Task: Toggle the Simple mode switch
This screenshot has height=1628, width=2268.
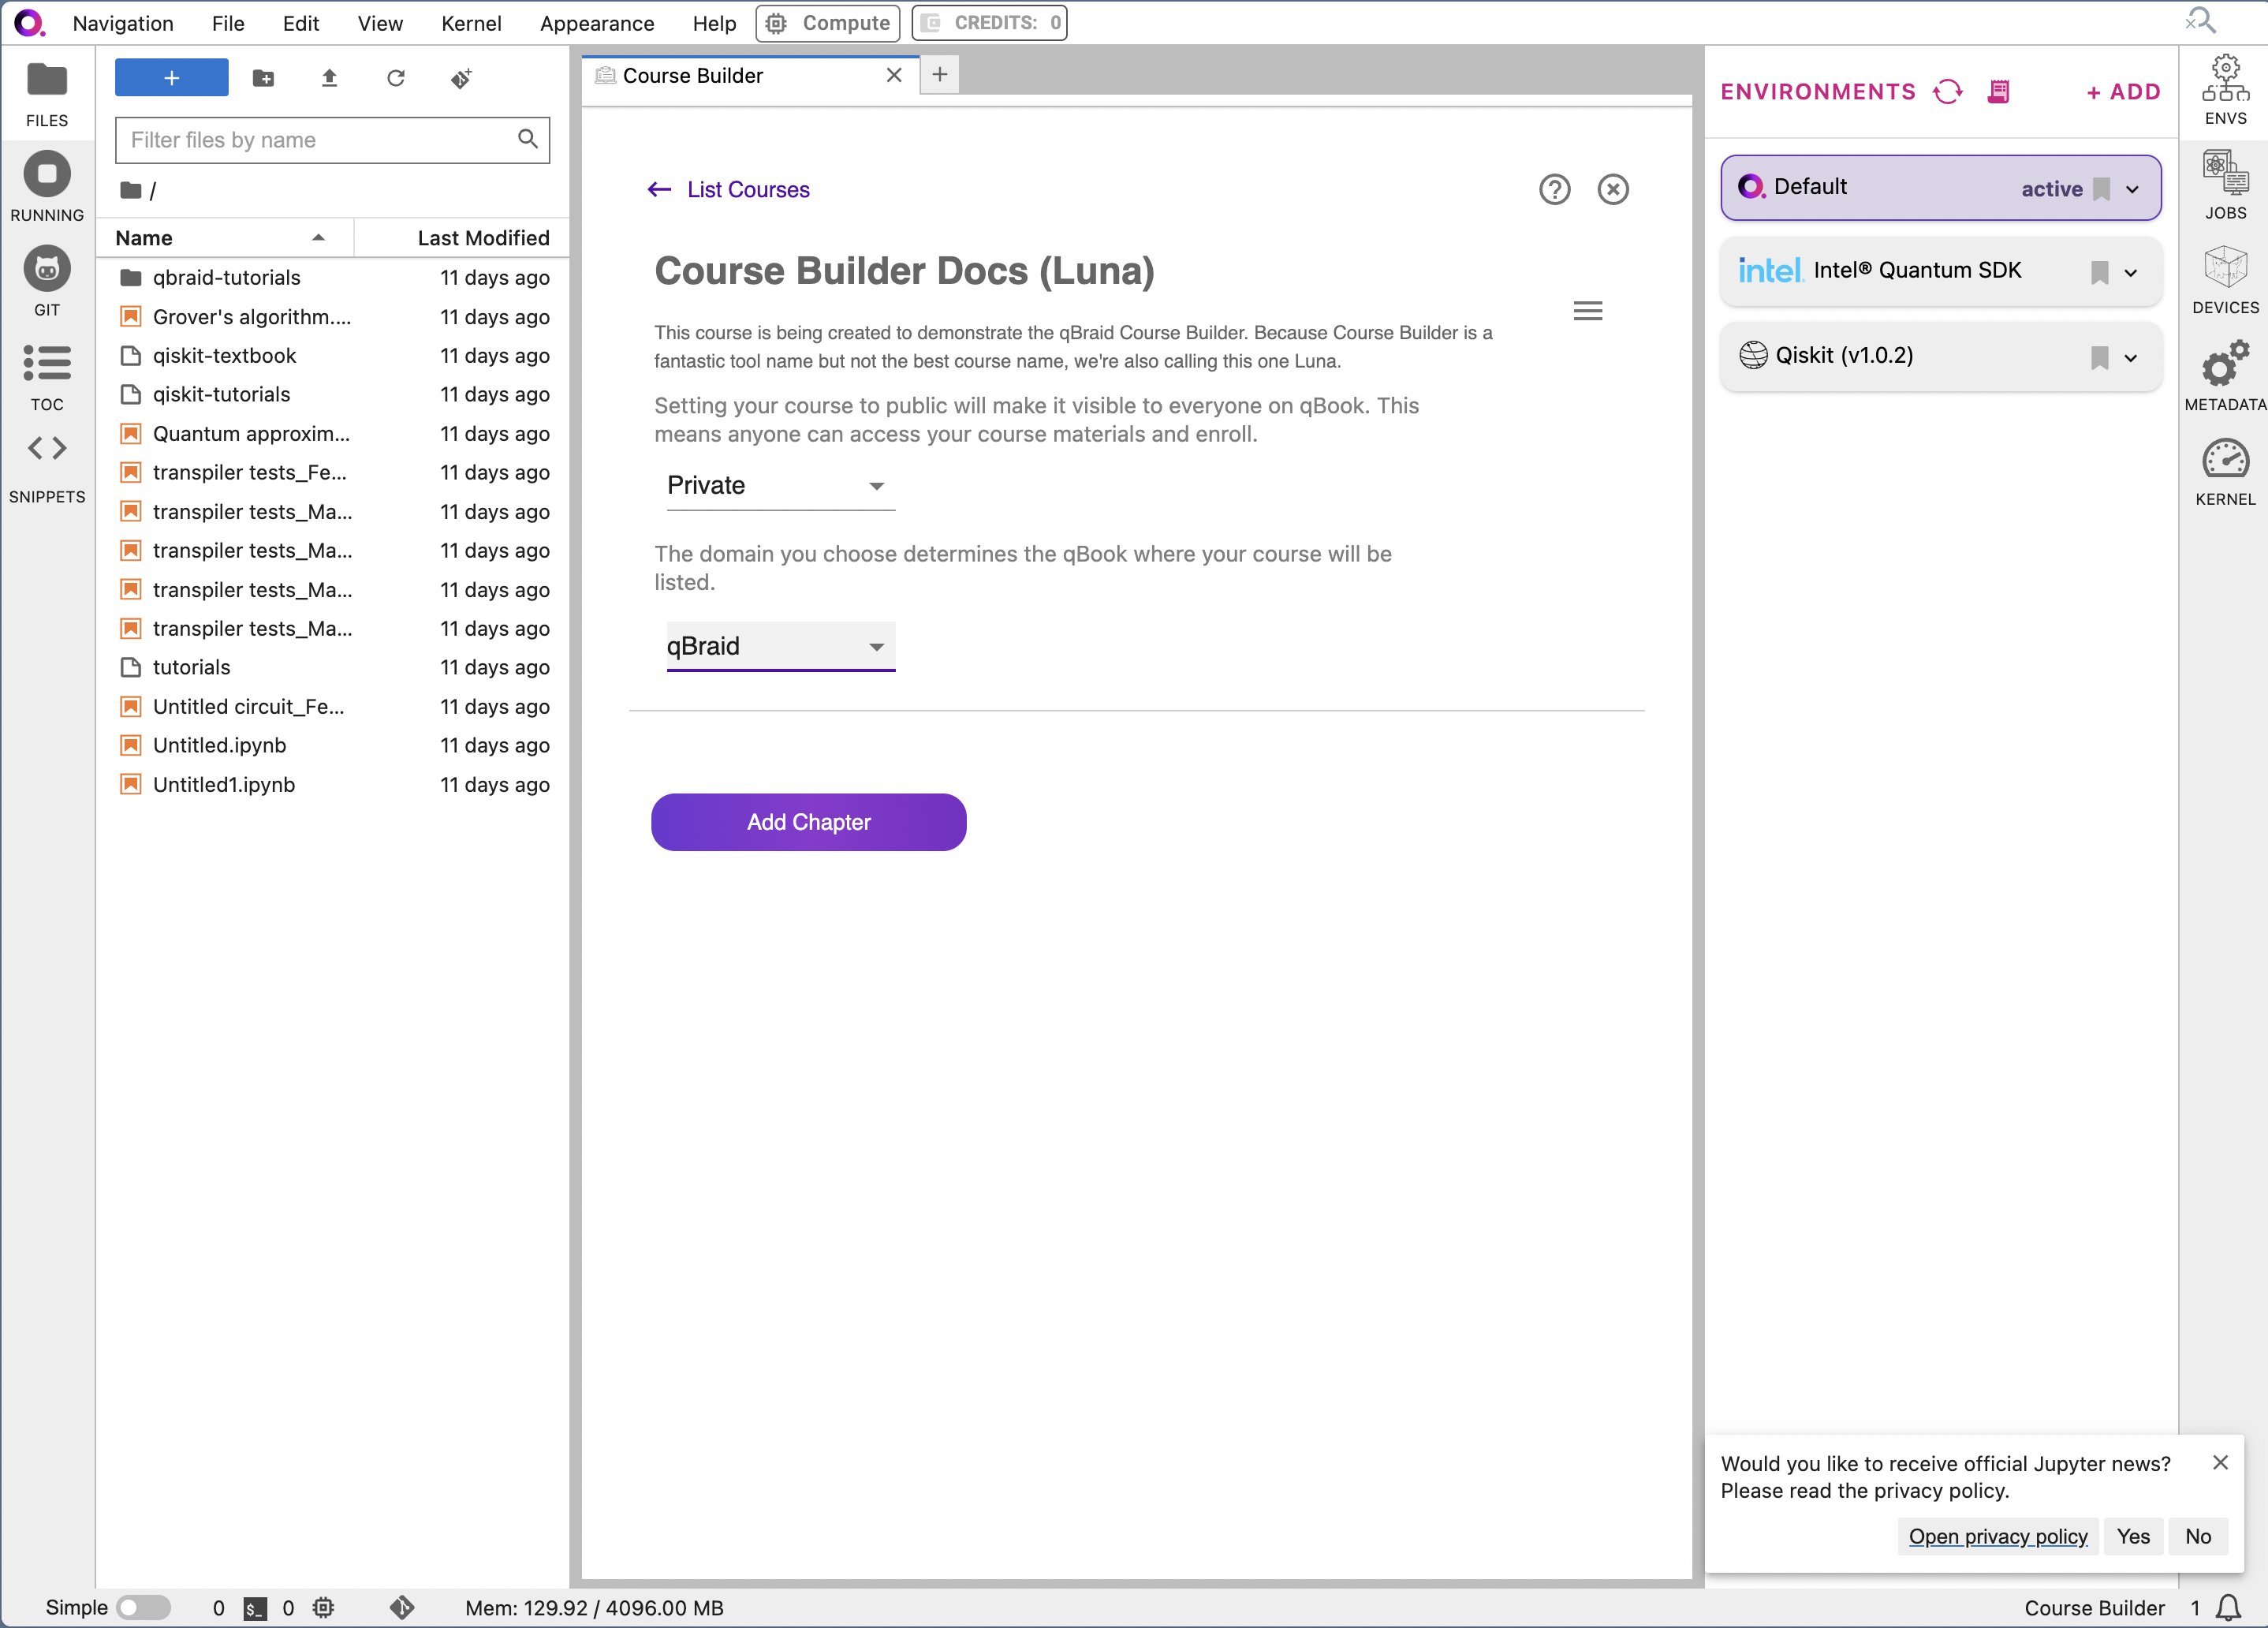Action: 143,1607
